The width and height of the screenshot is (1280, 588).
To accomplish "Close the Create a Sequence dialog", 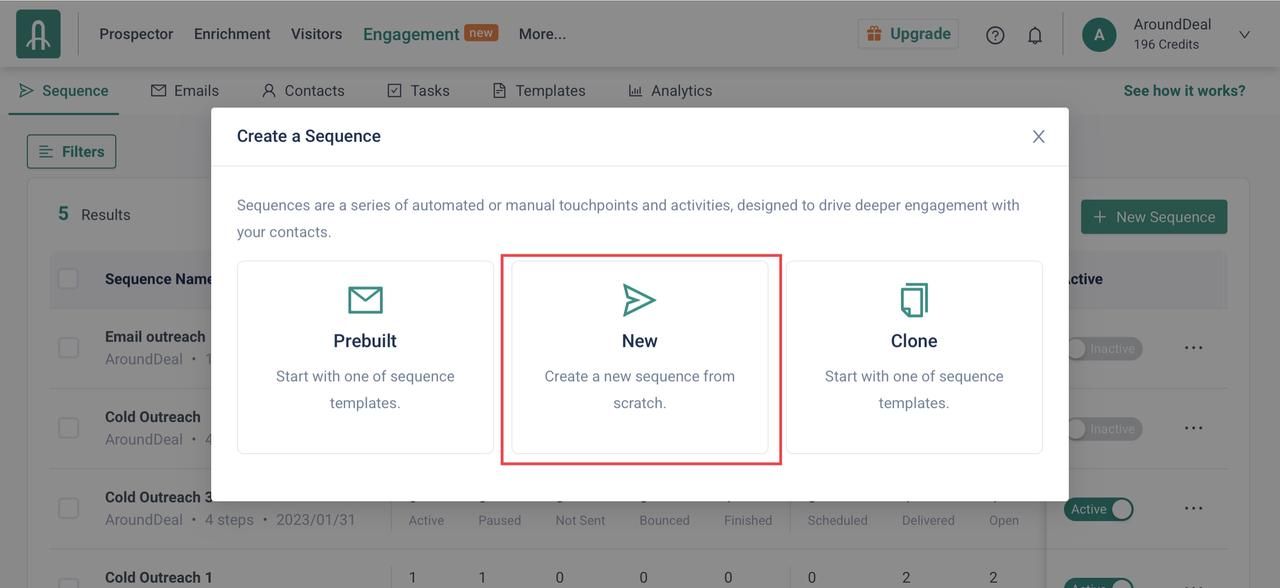I will pos(1038,137).
